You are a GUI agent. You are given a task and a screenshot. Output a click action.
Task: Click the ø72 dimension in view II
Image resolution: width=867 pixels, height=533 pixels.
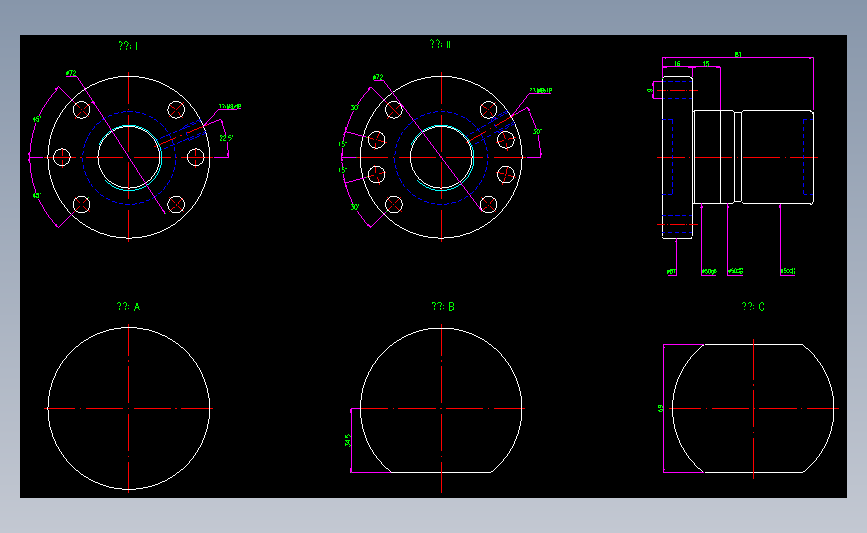coord(378,77)
